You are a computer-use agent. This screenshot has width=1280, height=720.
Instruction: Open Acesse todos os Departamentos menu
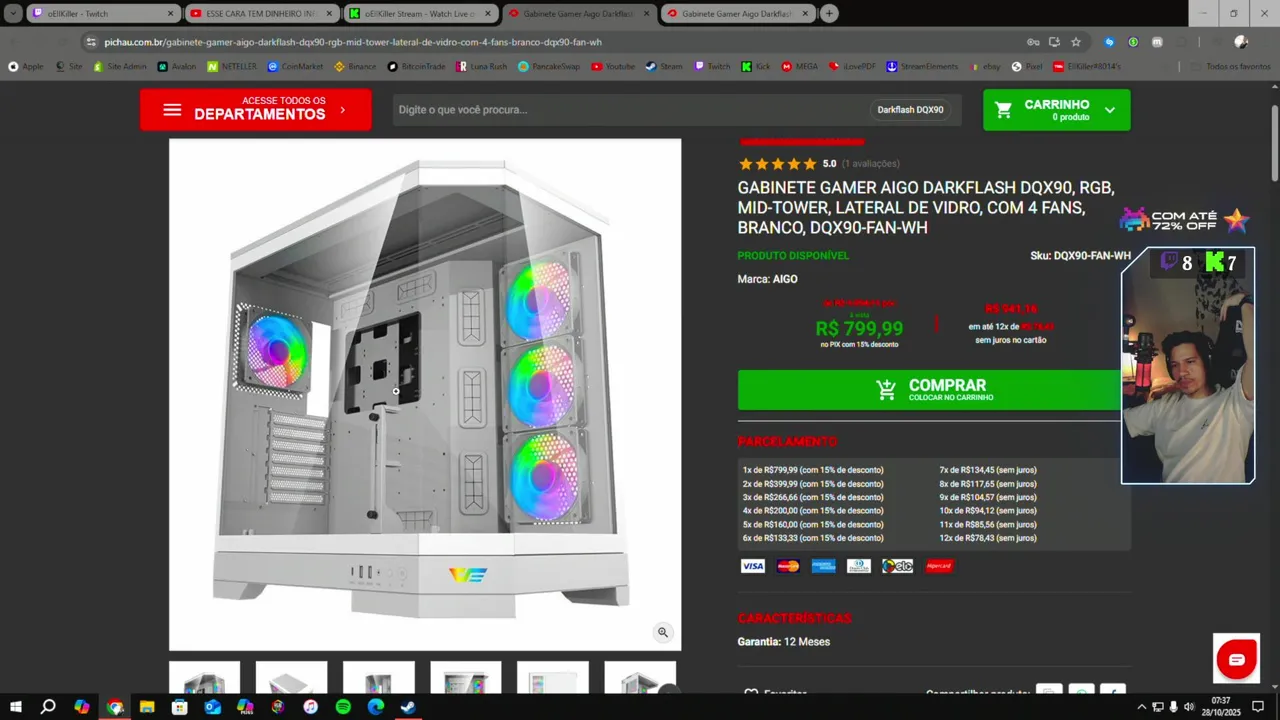tap(256, 110)
